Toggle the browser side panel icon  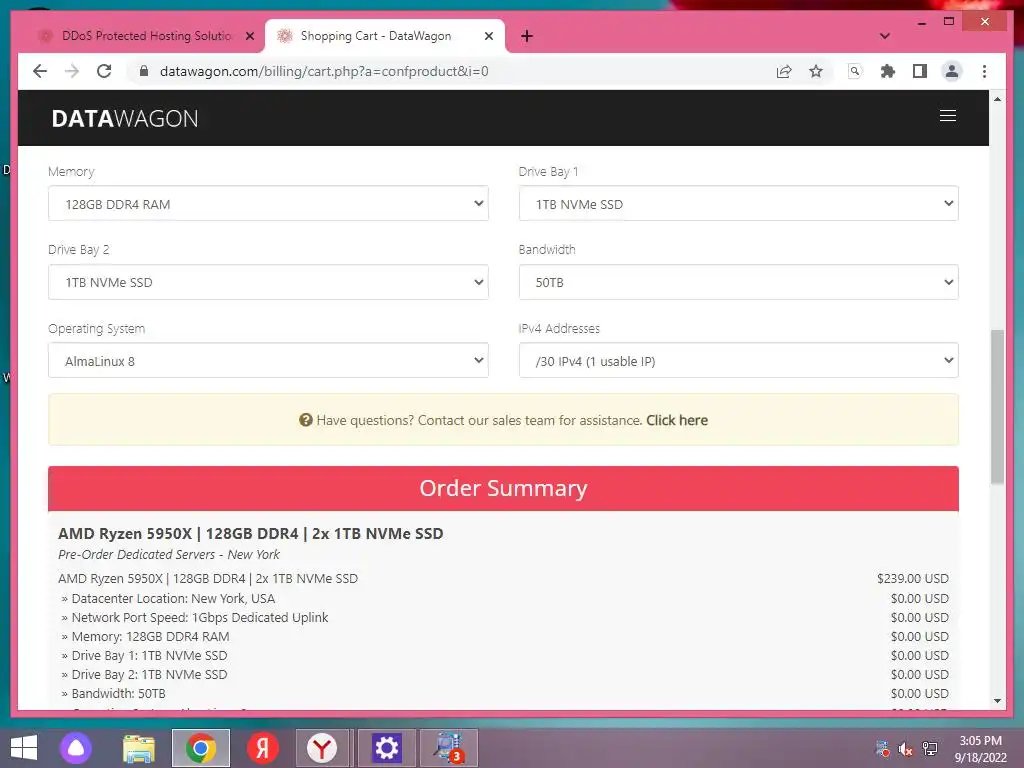[920, 71]
